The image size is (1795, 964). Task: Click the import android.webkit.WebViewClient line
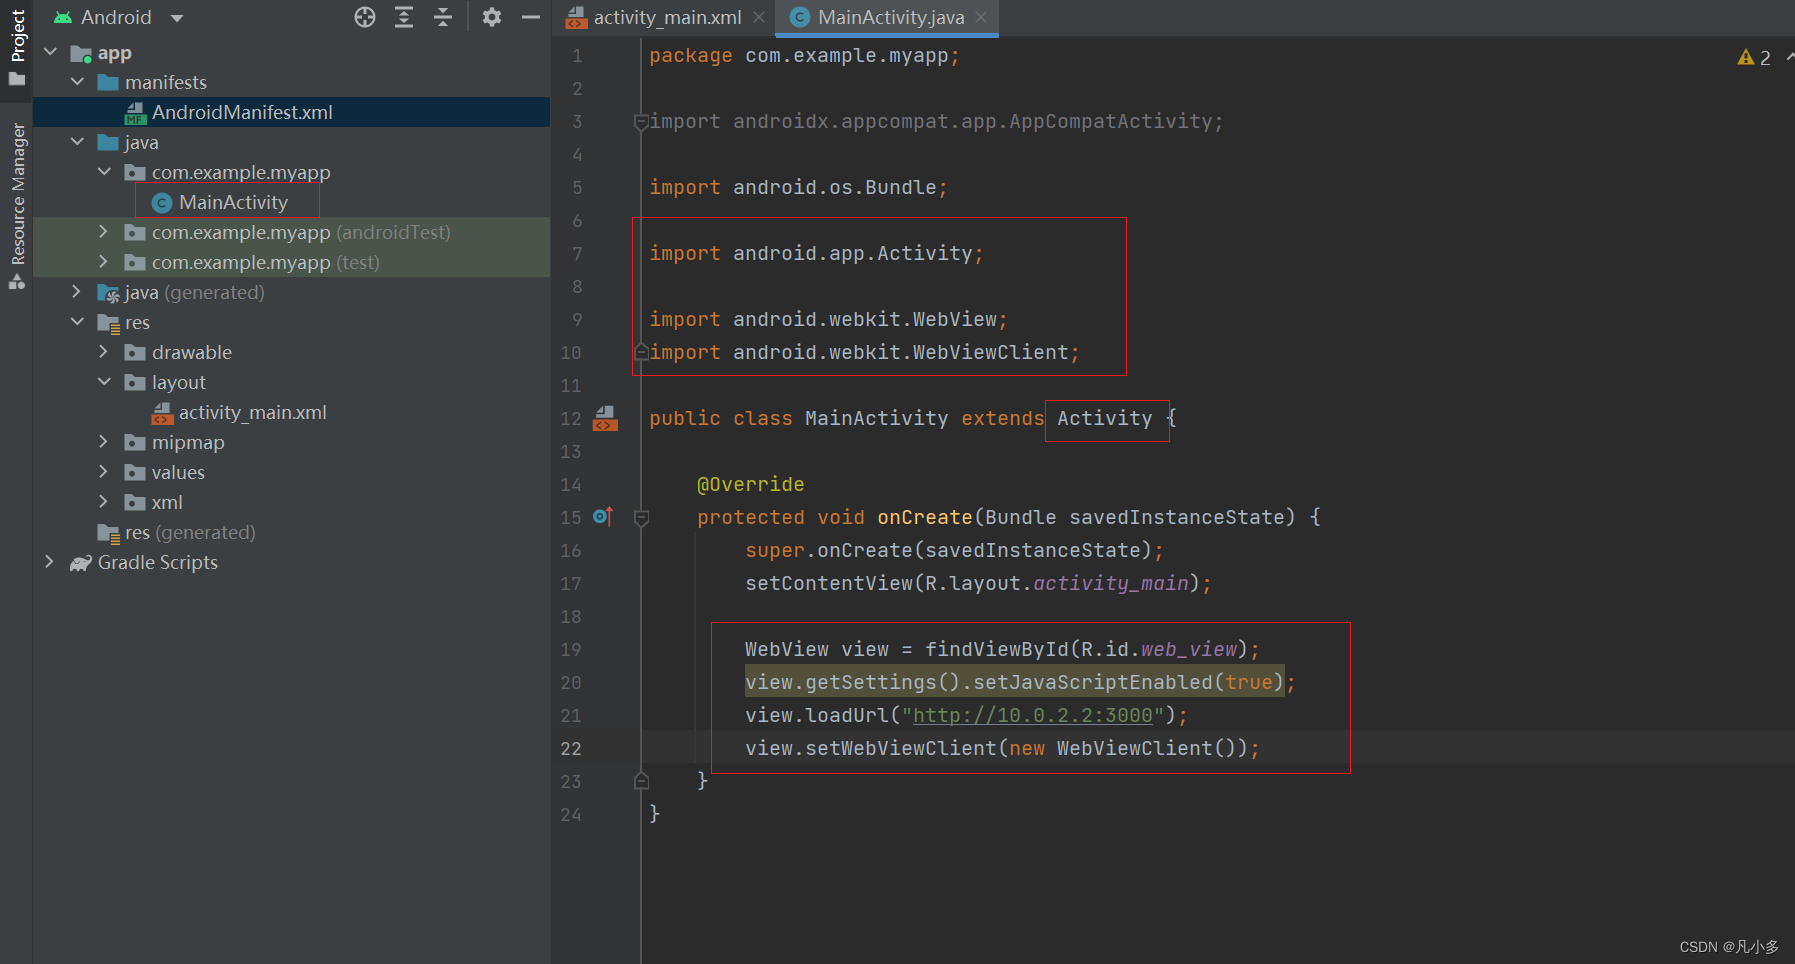tap(864, 352)
